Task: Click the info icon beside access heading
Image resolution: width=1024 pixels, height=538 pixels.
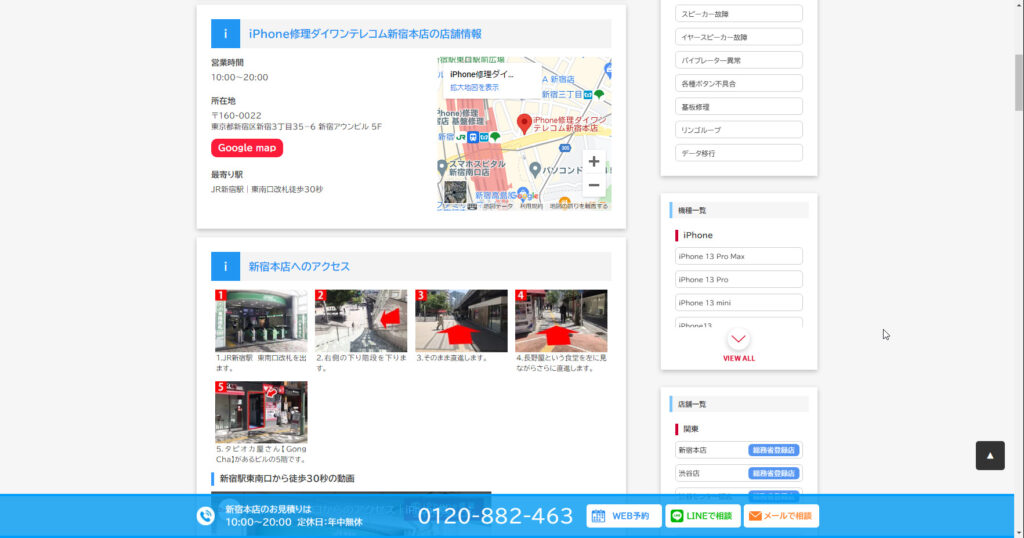Action: click(225, 266)
